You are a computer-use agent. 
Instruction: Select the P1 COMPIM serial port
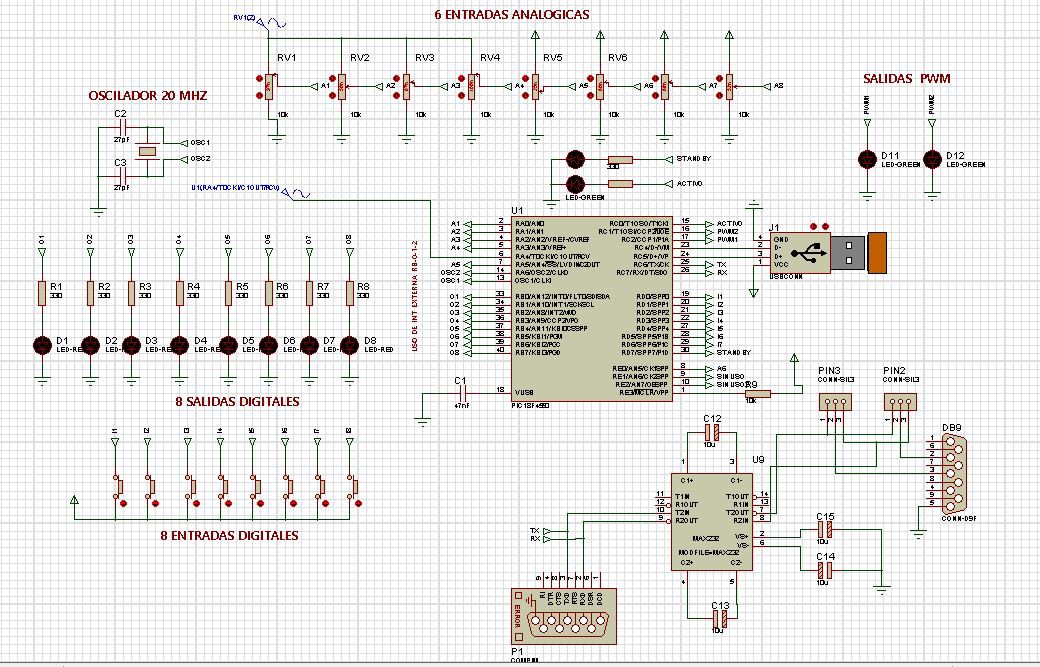(x=564, y=616)
